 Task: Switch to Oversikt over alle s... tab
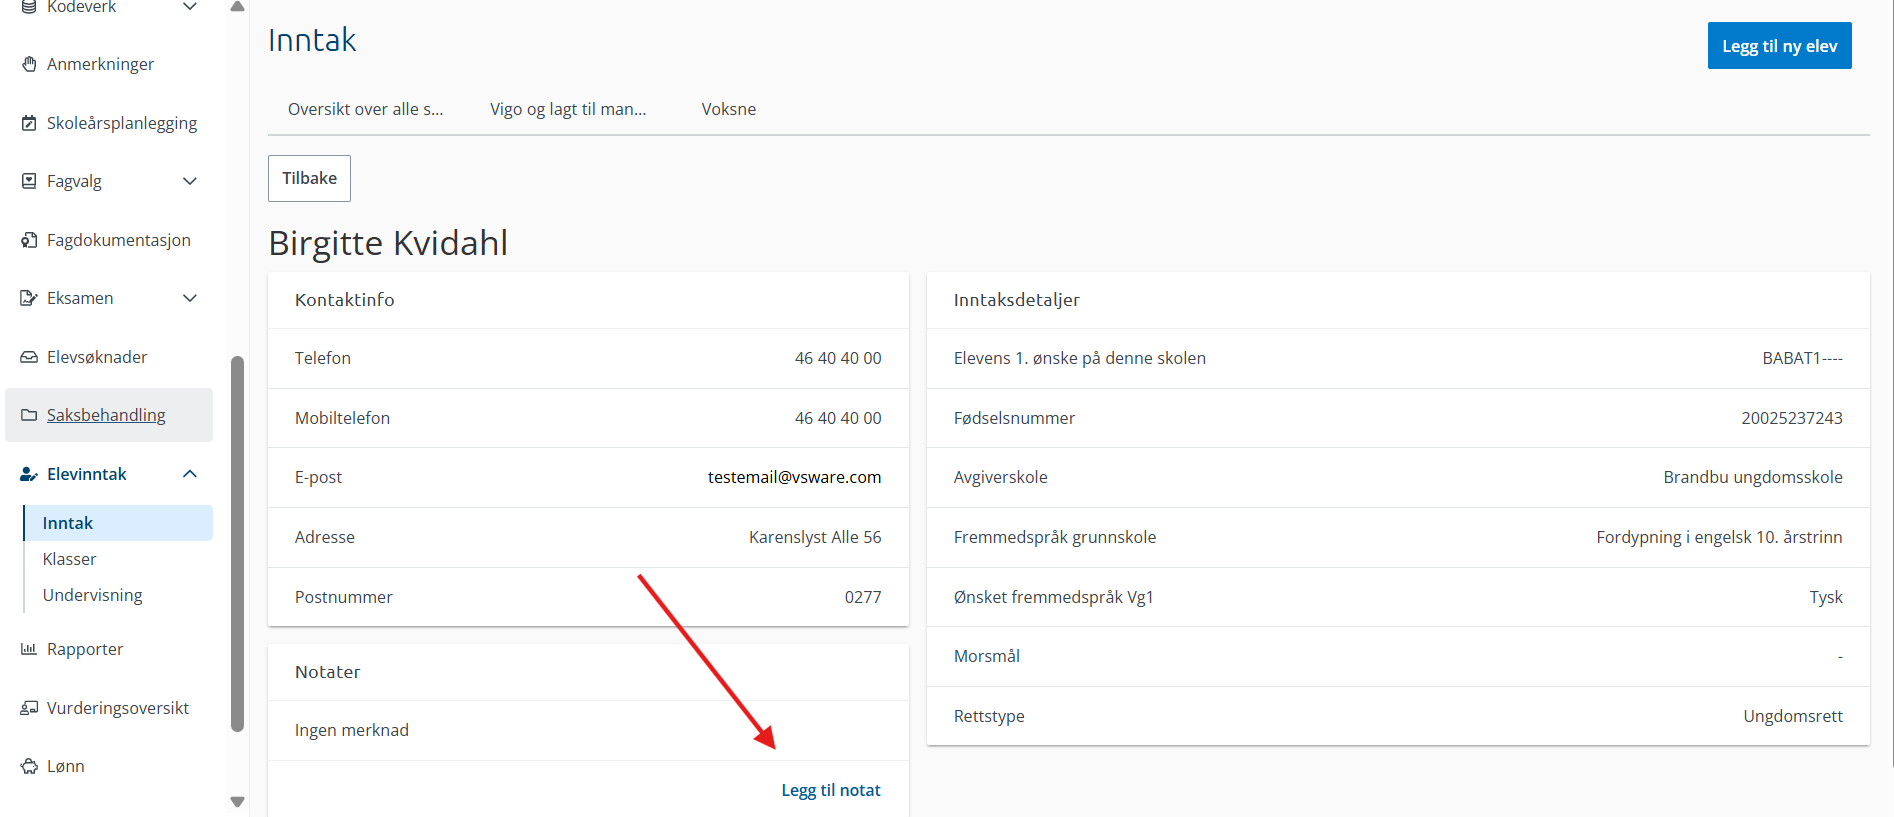tap(365, 109)
